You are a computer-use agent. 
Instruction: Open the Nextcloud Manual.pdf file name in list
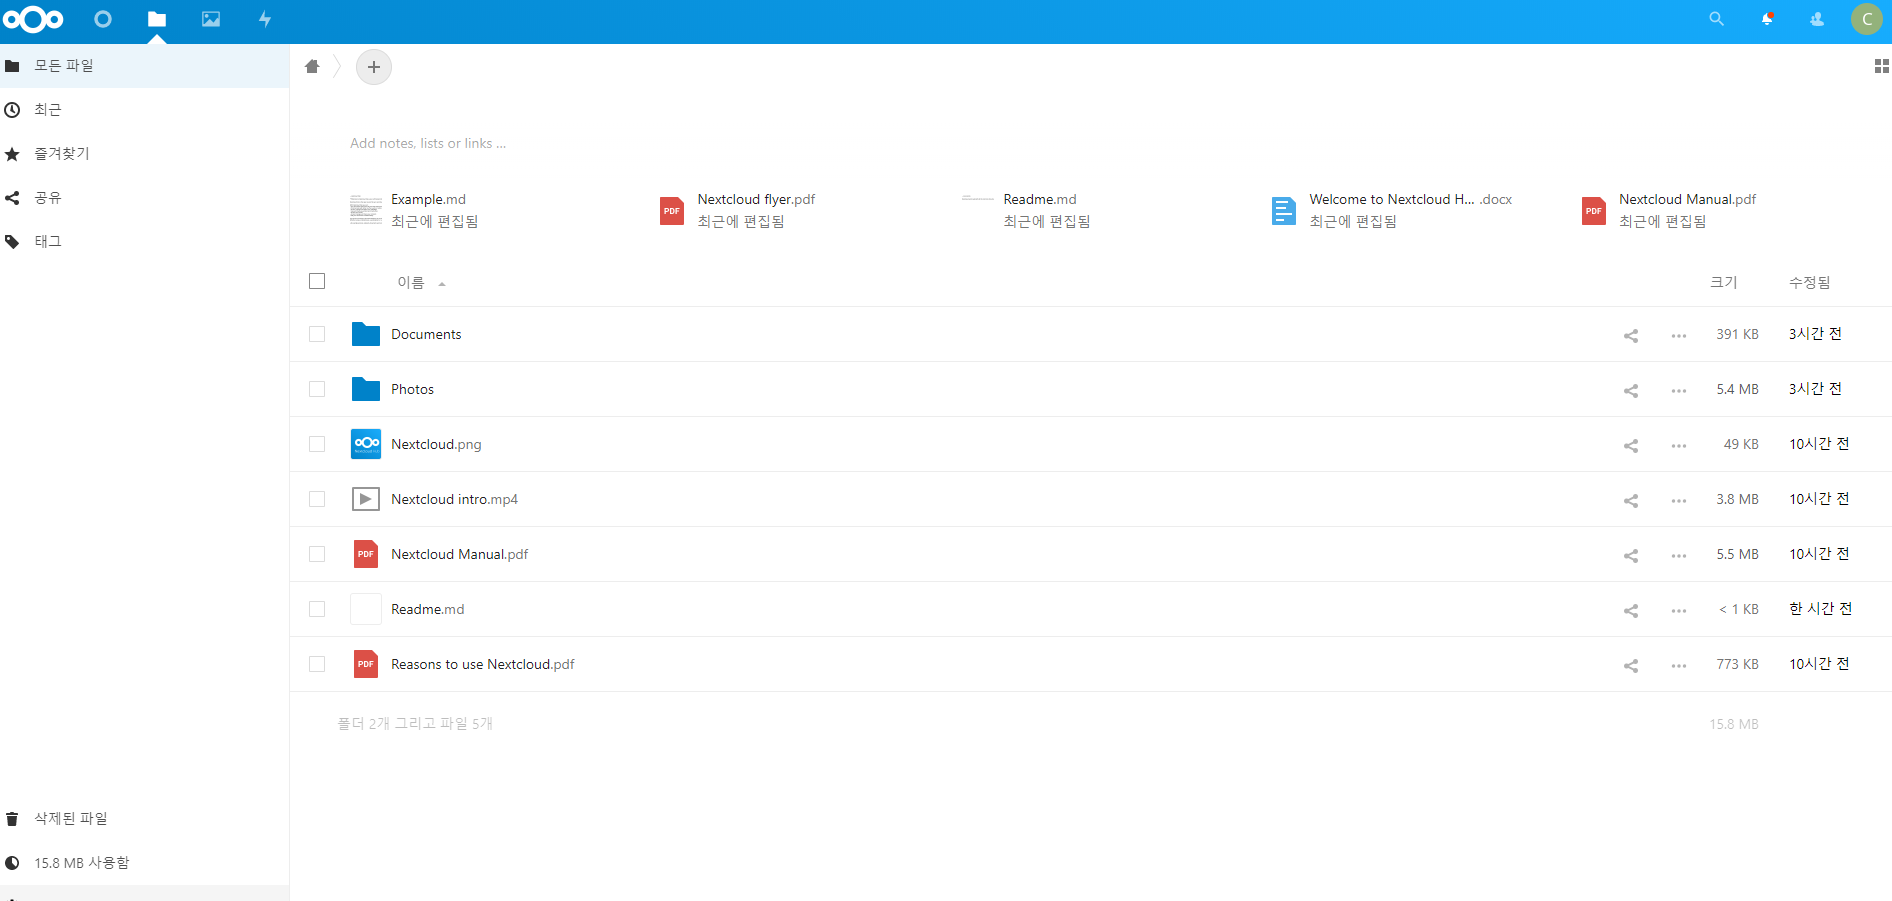[459, 554]
